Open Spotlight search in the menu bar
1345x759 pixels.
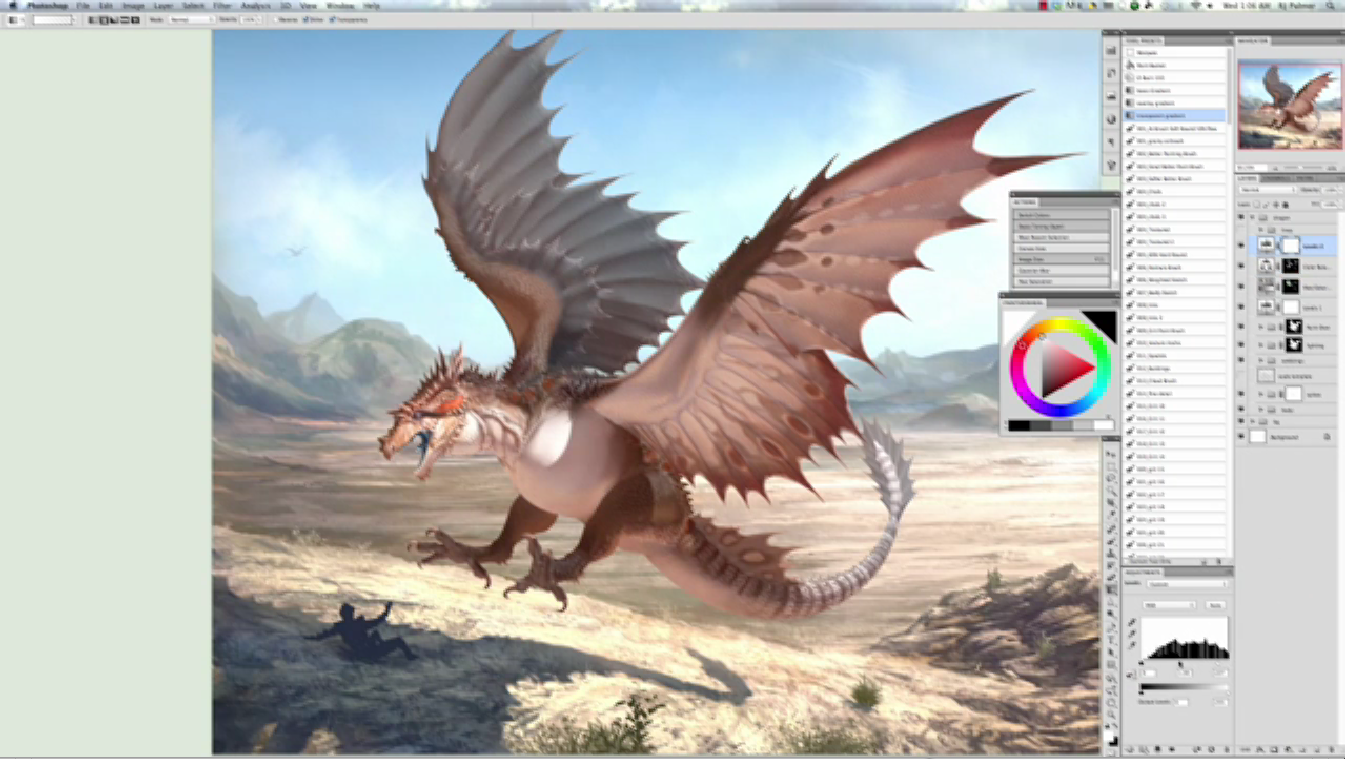click(1329, 6)
